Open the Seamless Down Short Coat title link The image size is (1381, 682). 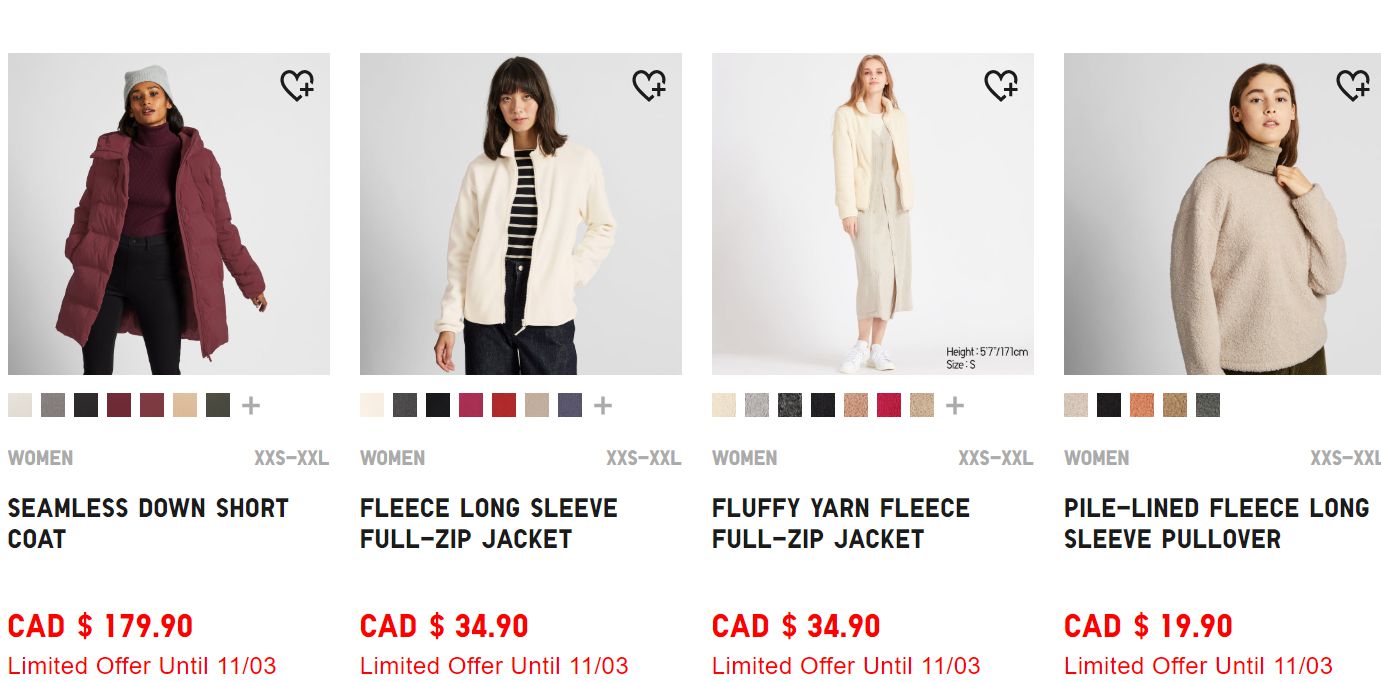point(148,523)
